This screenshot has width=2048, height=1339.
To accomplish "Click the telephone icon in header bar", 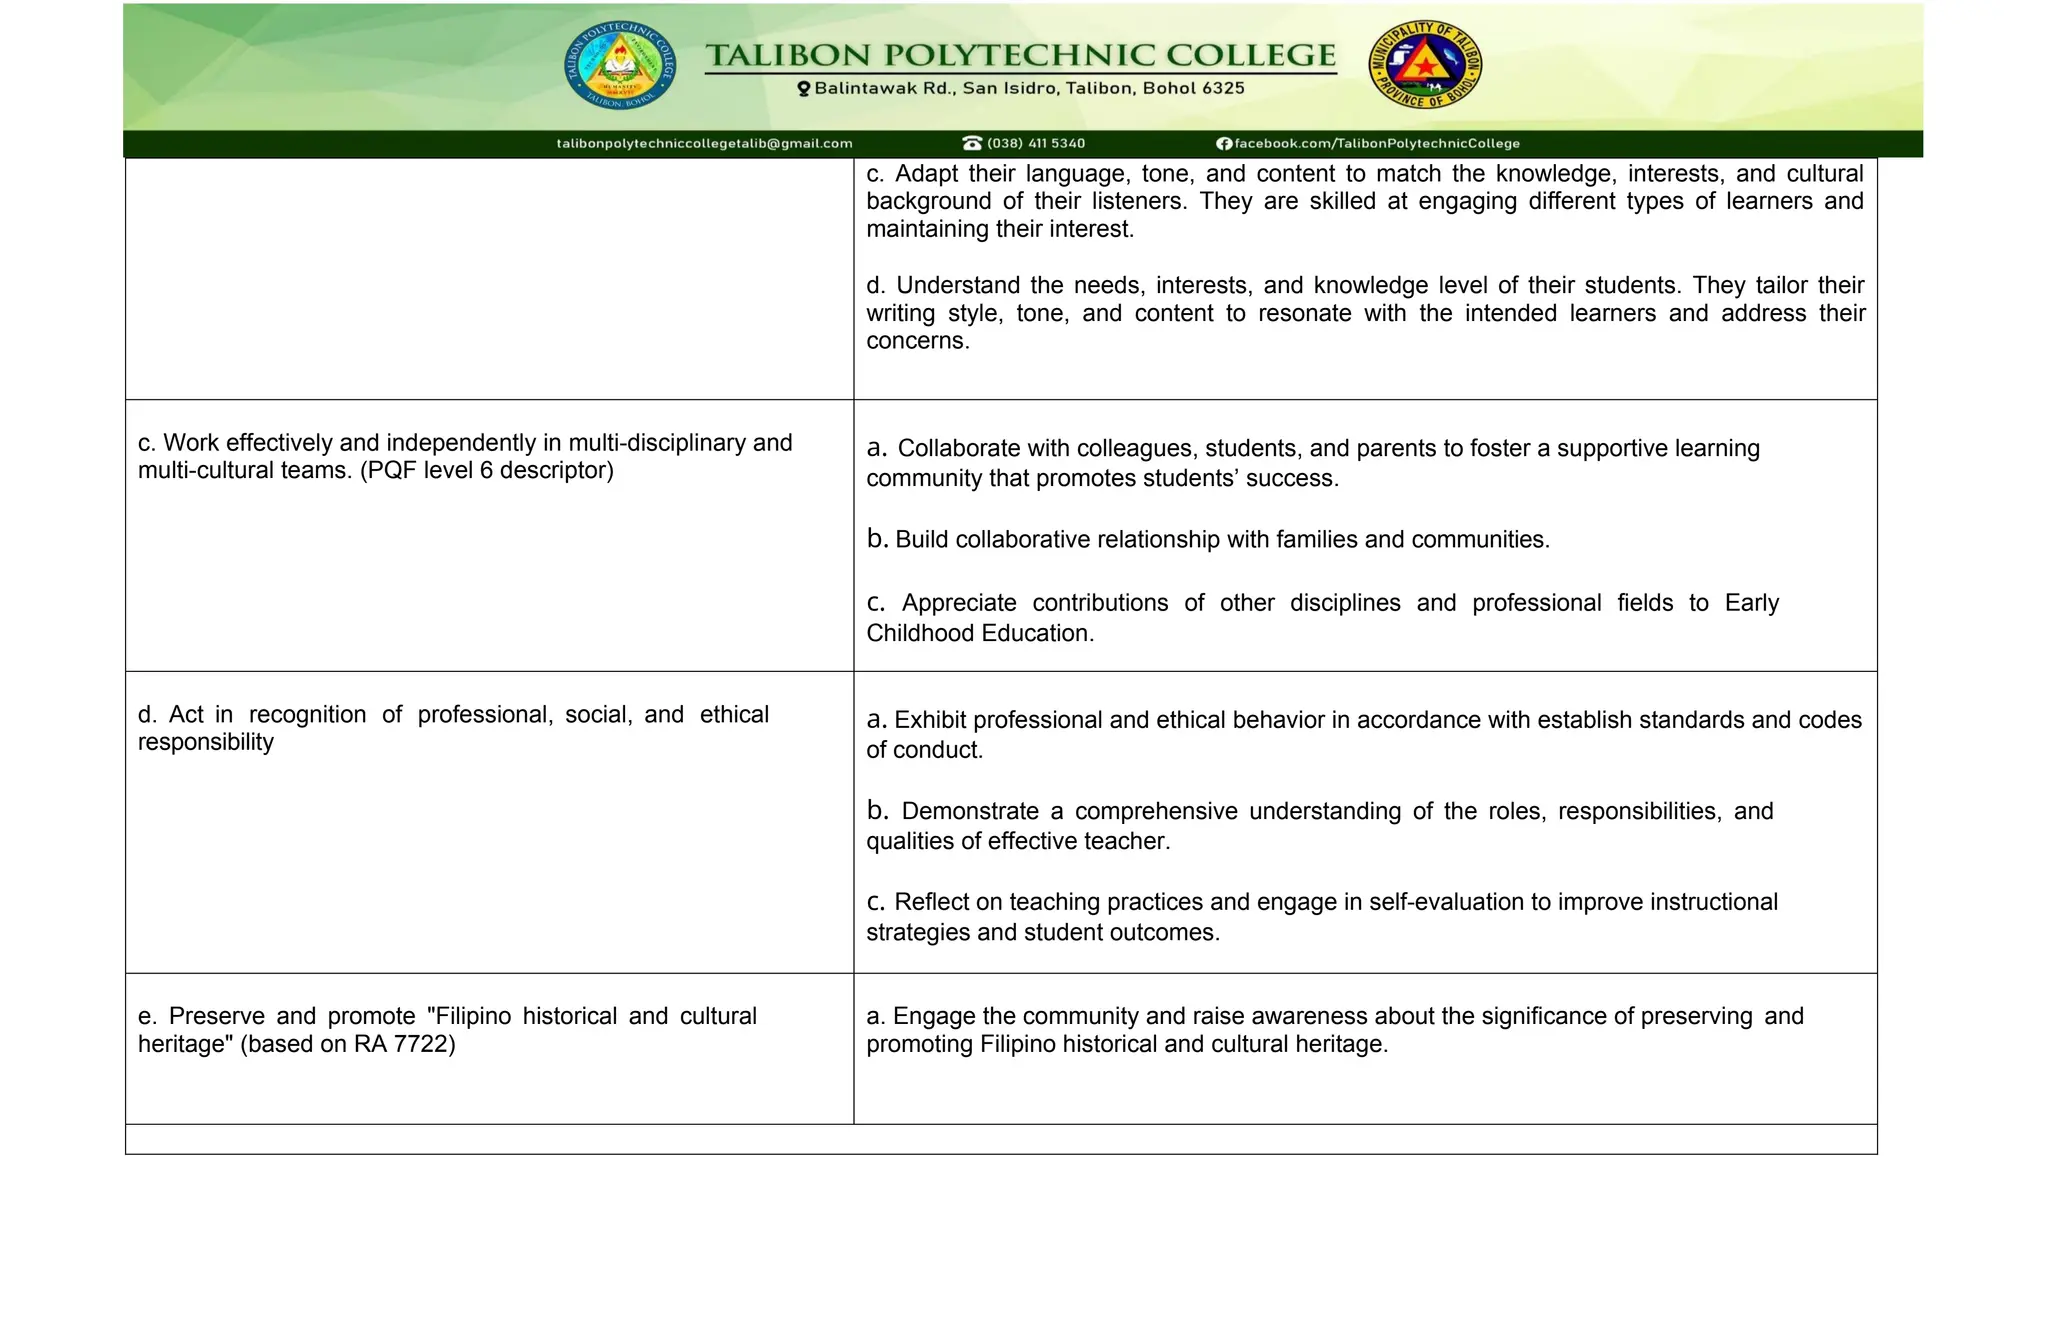I will [x=971, y=143].
